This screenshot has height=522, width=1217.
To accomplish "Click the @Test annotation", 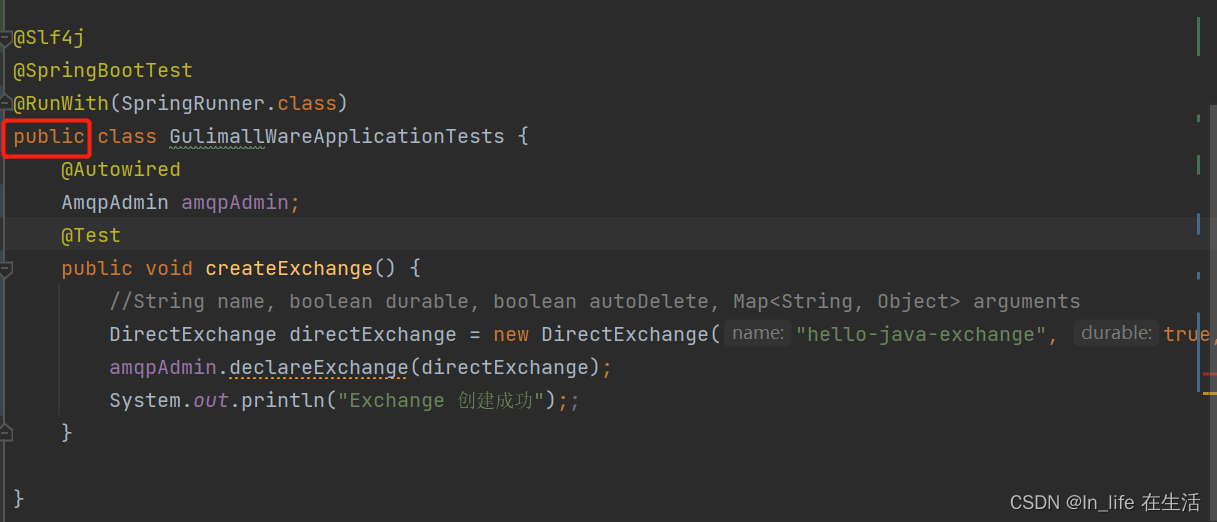I will pyautogui.click(x=91, y=235).
